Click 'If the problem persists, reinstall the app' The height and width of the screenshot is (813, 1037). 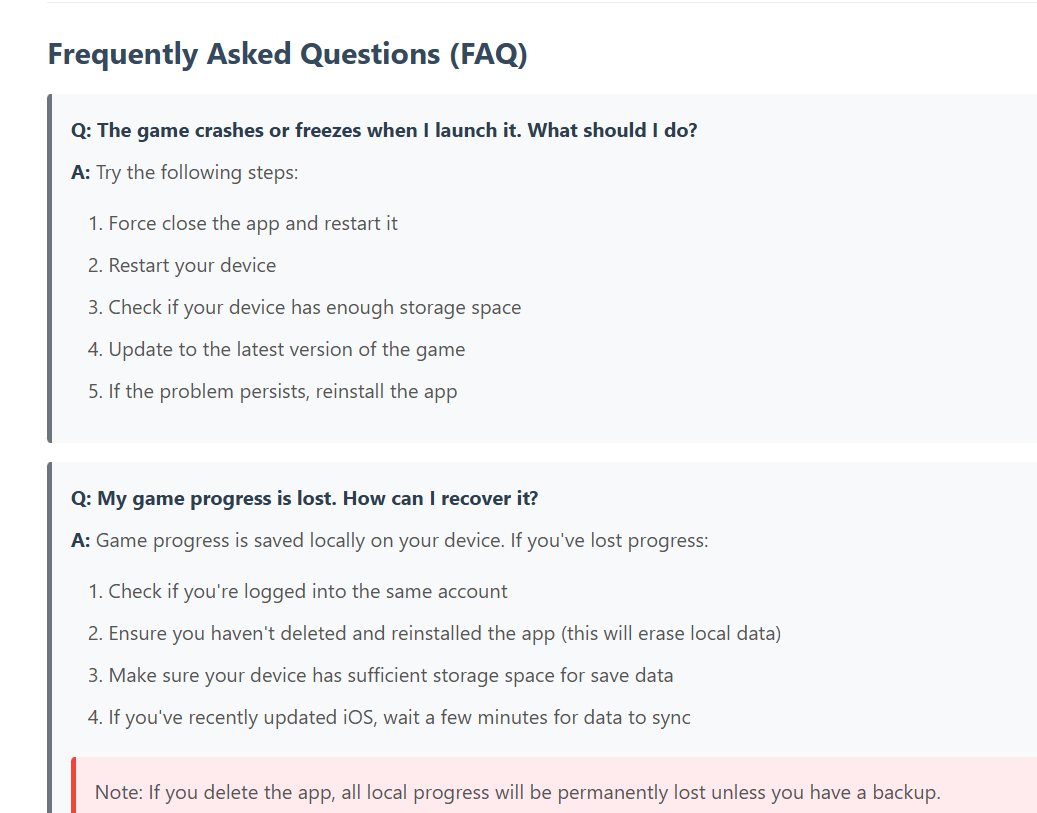pos(282,392)
